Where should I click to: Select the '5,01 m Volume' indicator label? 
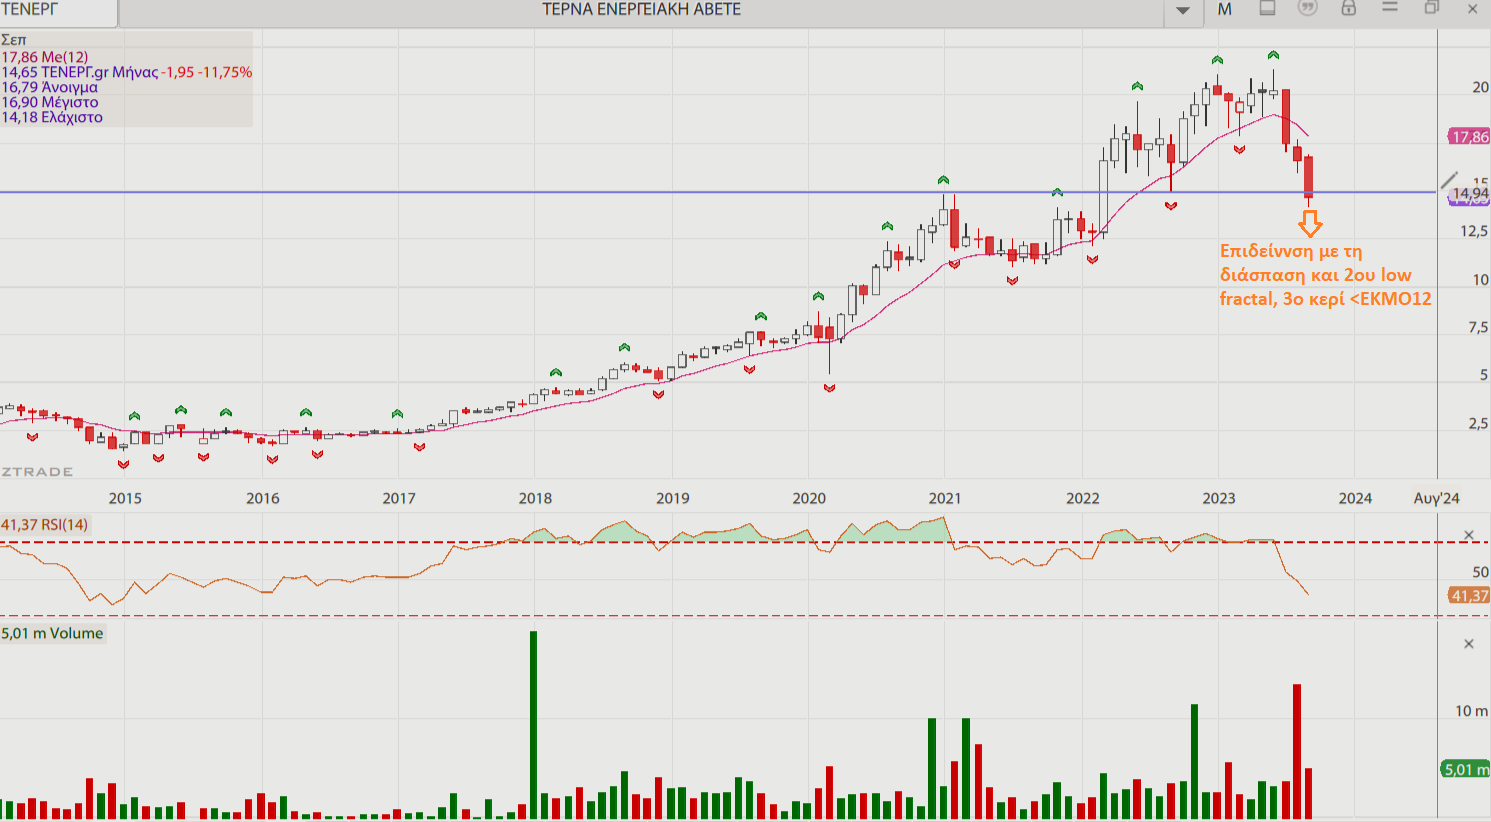[x=53, y=633]
